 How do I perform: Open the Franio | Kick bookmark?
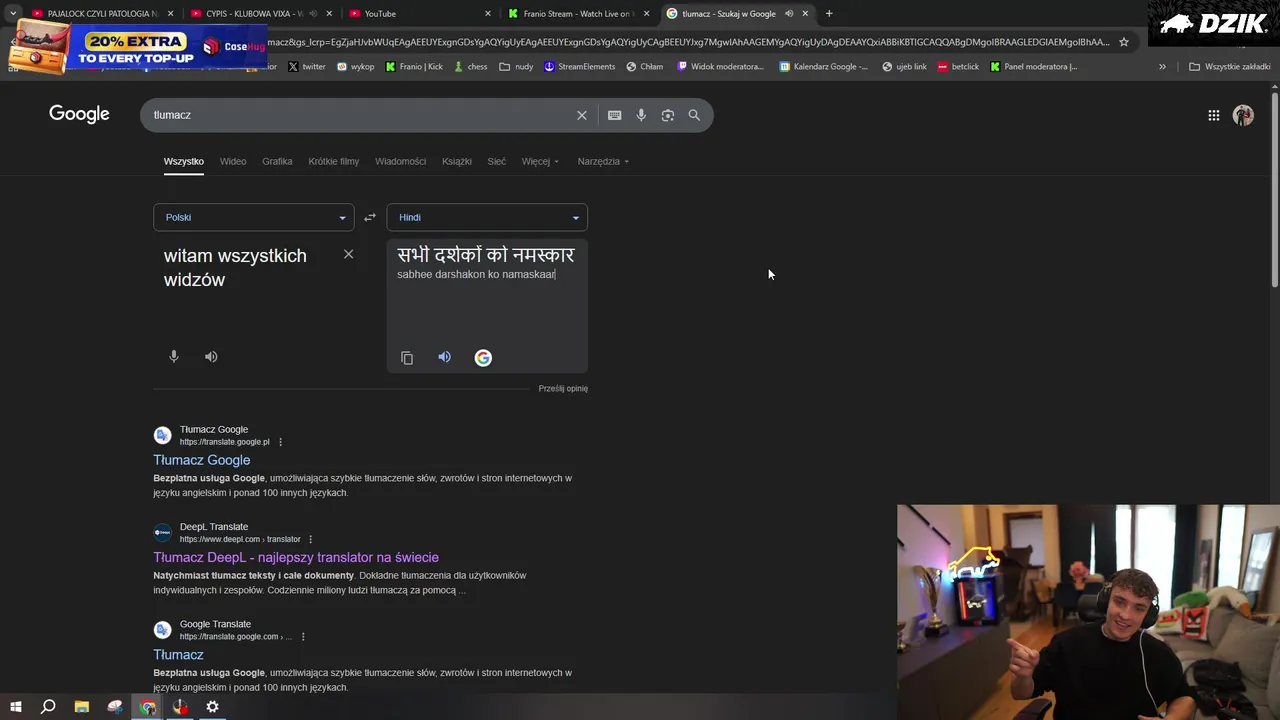point(414,67)
